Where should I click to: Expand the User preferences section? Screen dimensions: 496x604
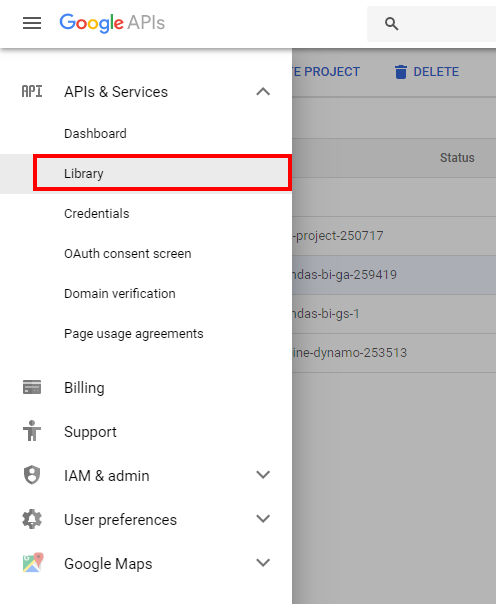point(263,519)
